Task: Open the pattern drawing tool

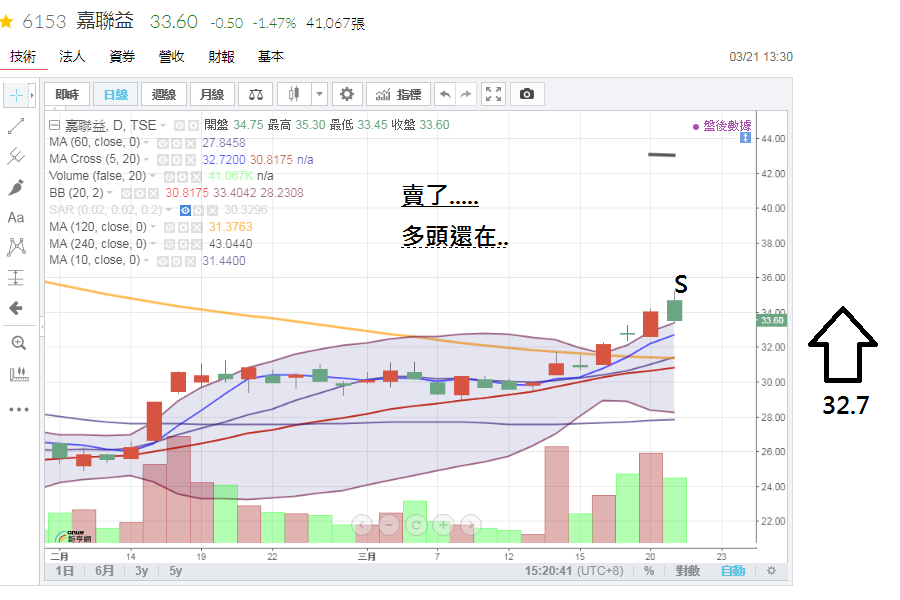Action: click(16, 247)
